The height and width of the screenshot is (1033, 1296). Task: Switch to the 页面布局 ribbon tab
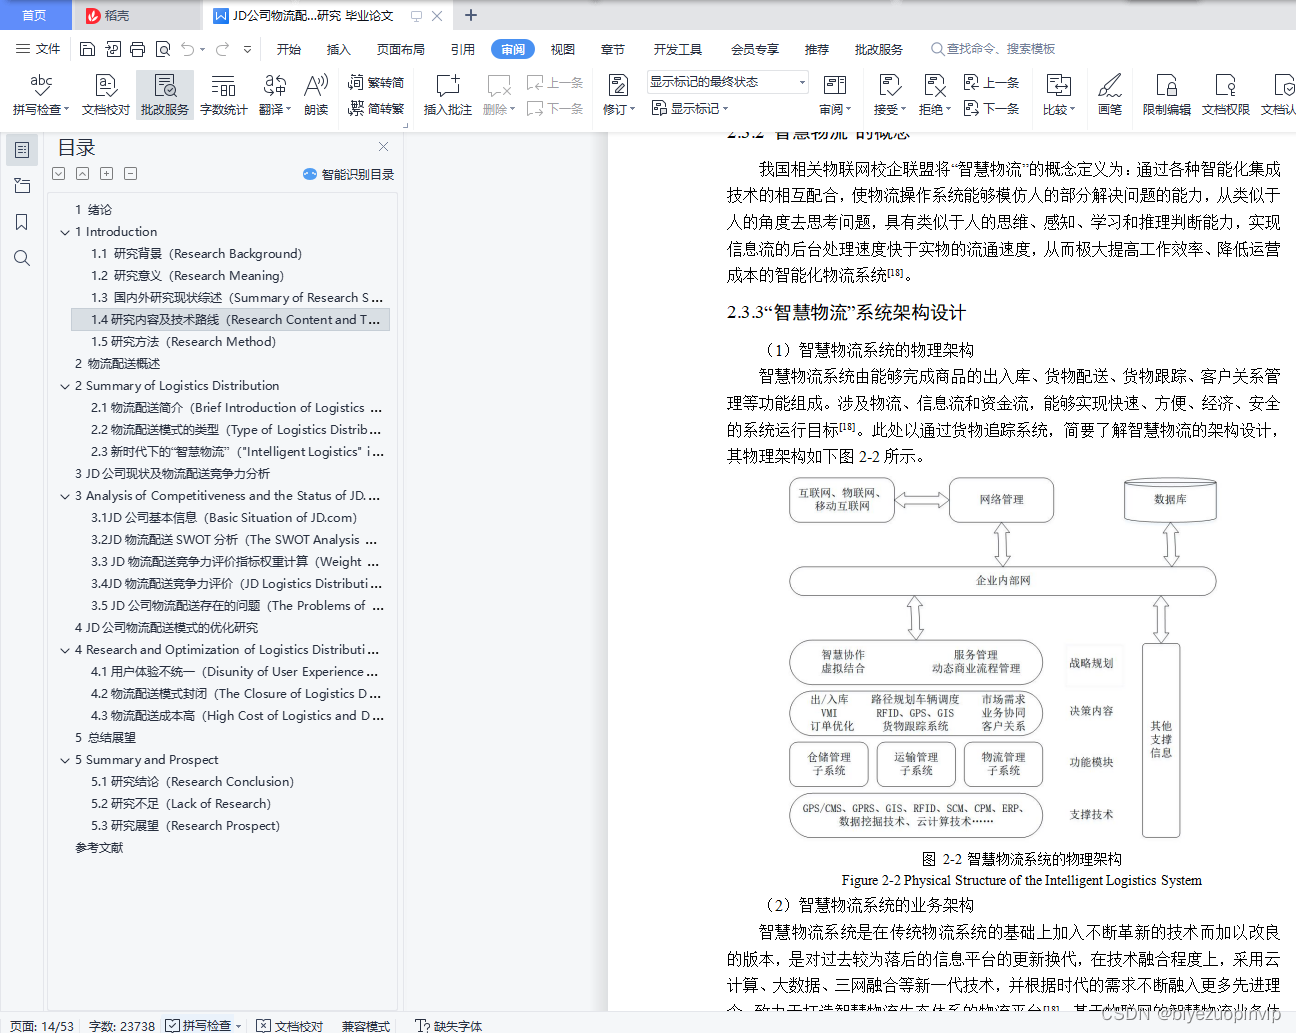[x=401, y=49]
